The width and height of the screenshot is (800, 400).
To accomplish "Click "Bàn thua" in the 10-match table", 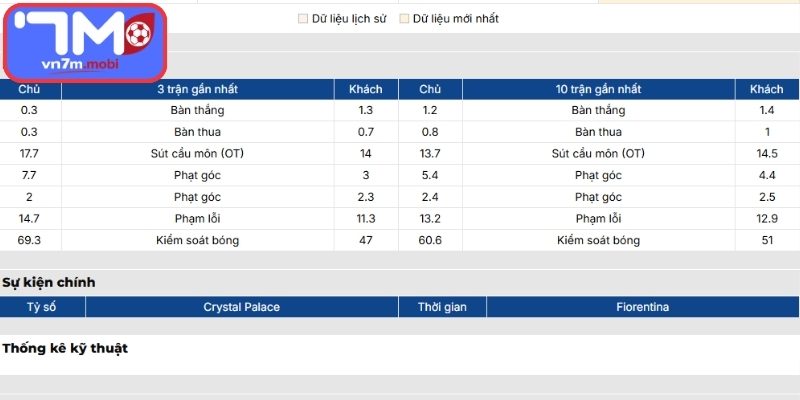I will point(598,132).
